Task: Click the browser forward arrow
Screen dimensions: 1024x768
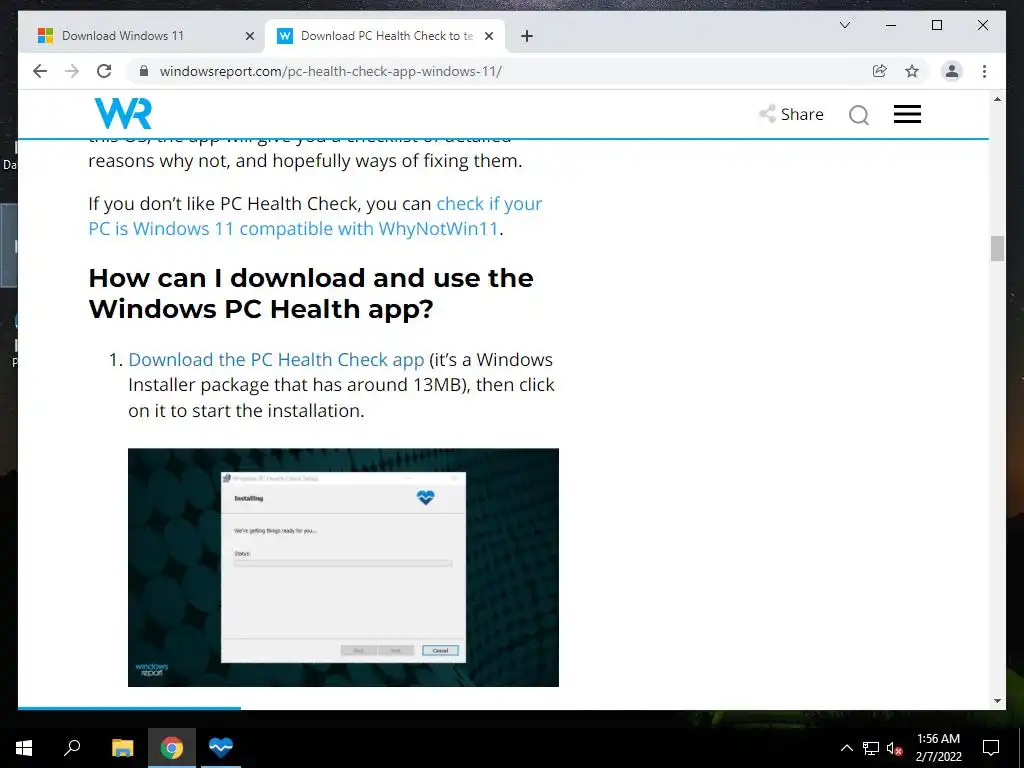Action: [72, 71]
